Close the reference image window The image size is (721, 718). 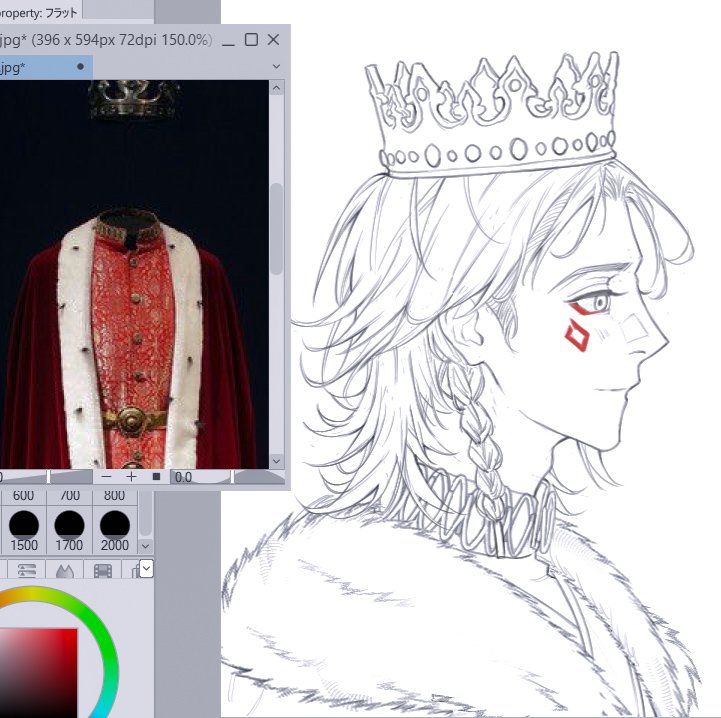(274, 40)
